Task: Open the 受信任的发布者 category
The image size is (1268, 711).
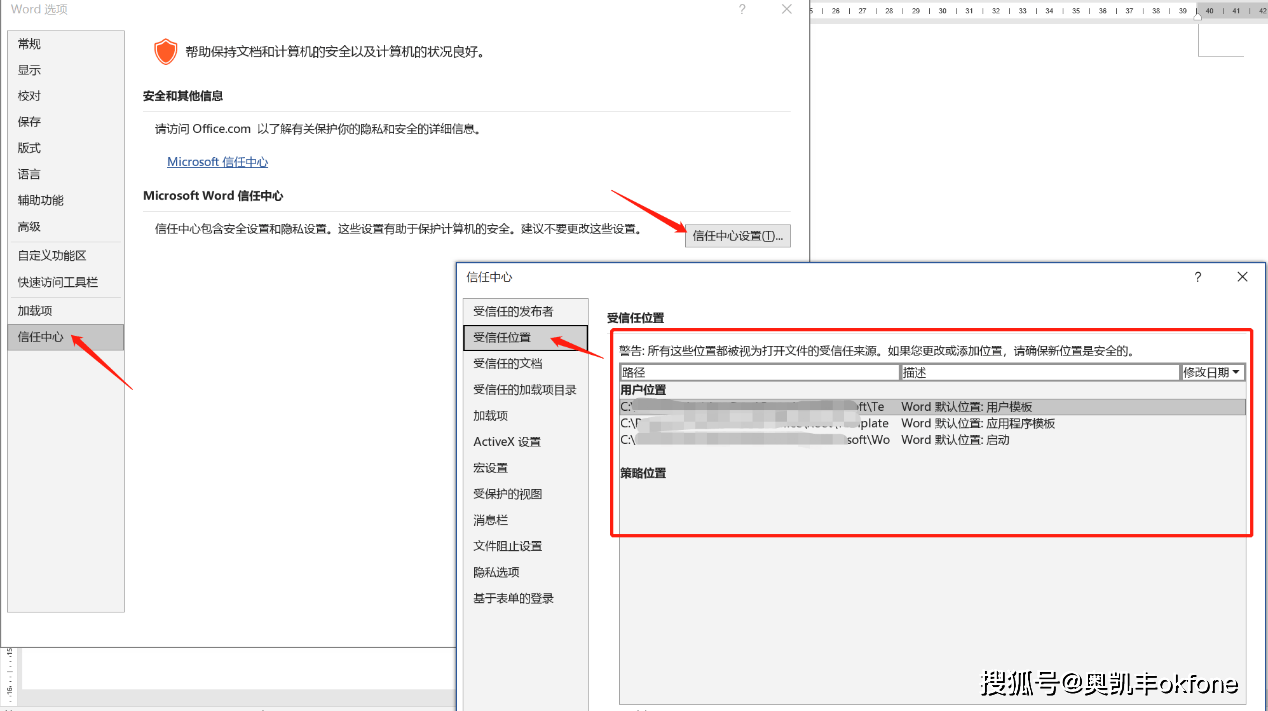Action: (x=512, y=312)
